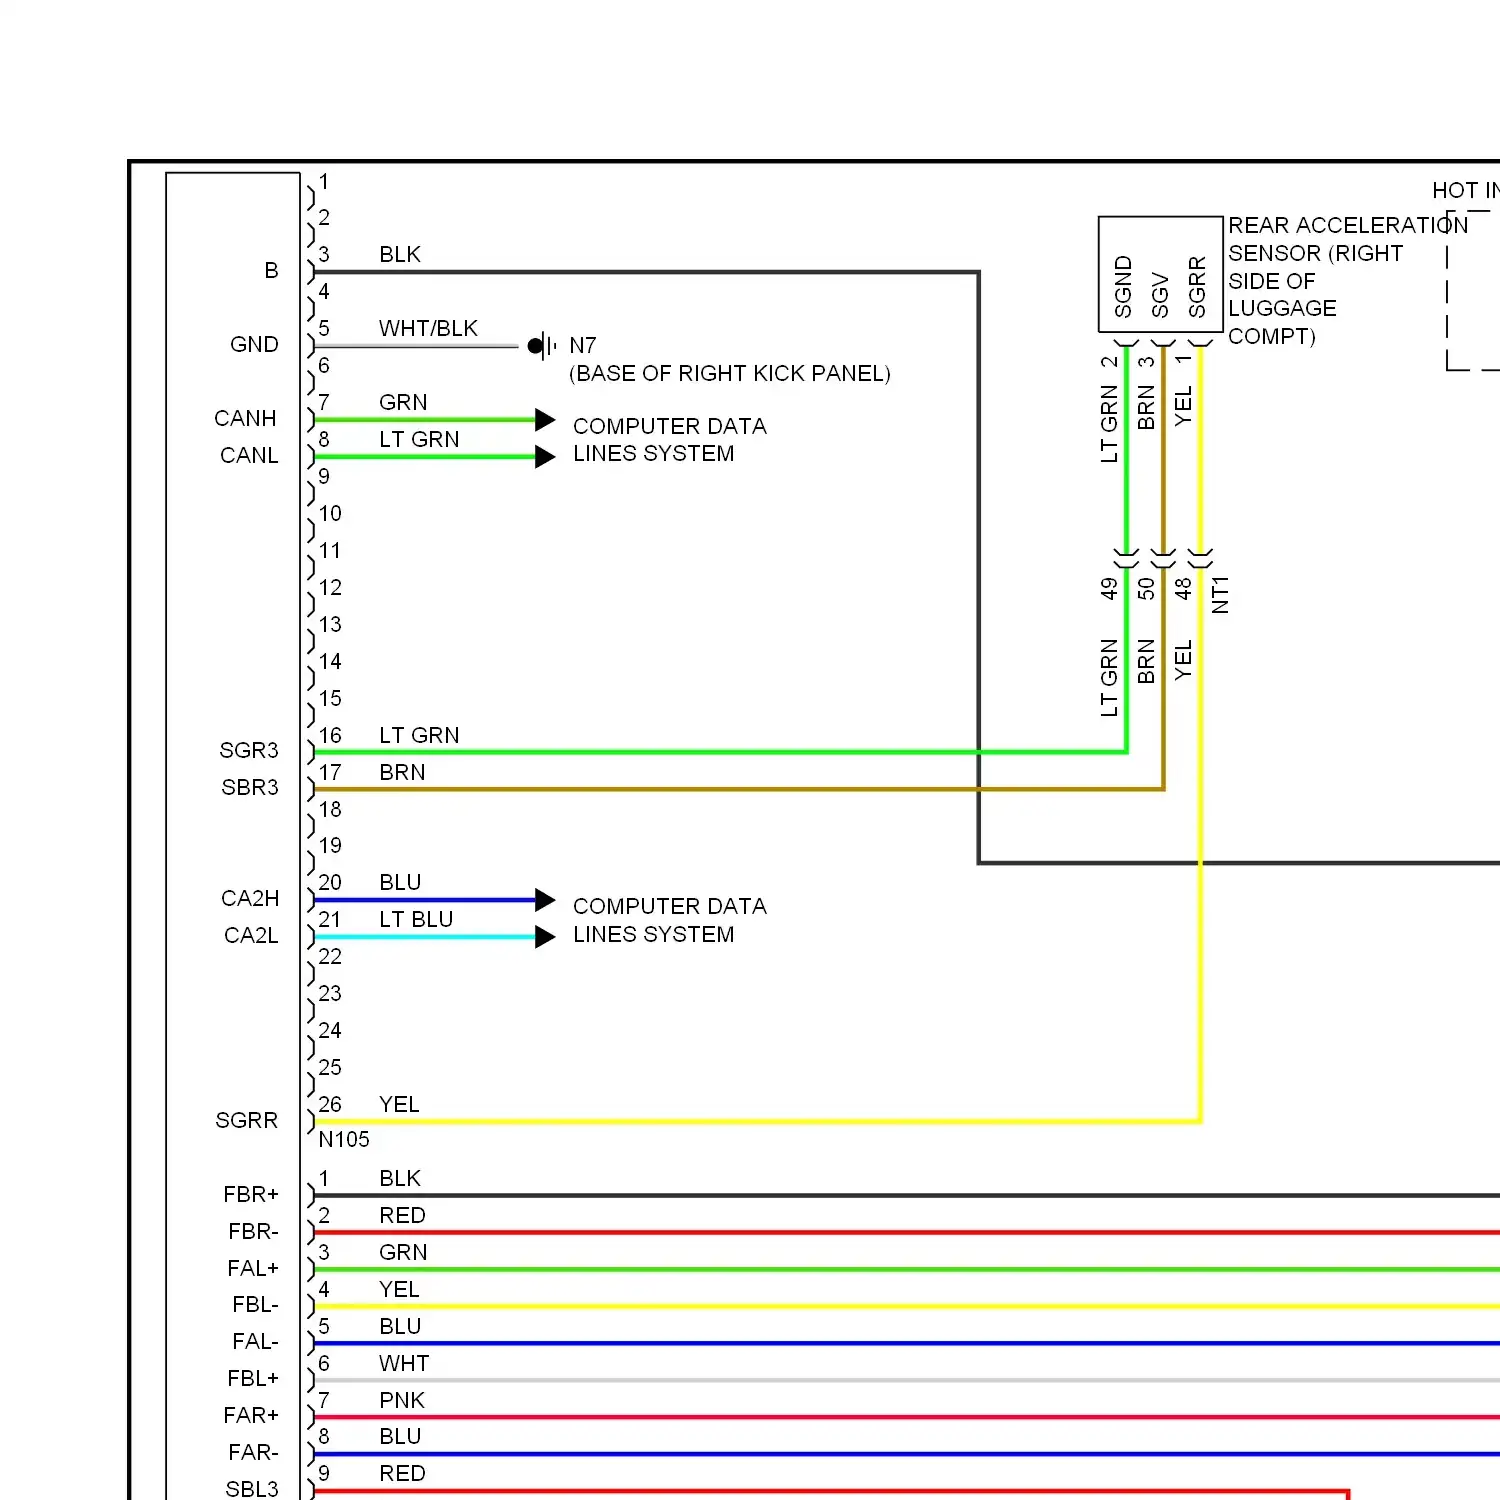Click the CANL pin label
The height and width of the screenshot is (1500, 1500).
point(249,456)
